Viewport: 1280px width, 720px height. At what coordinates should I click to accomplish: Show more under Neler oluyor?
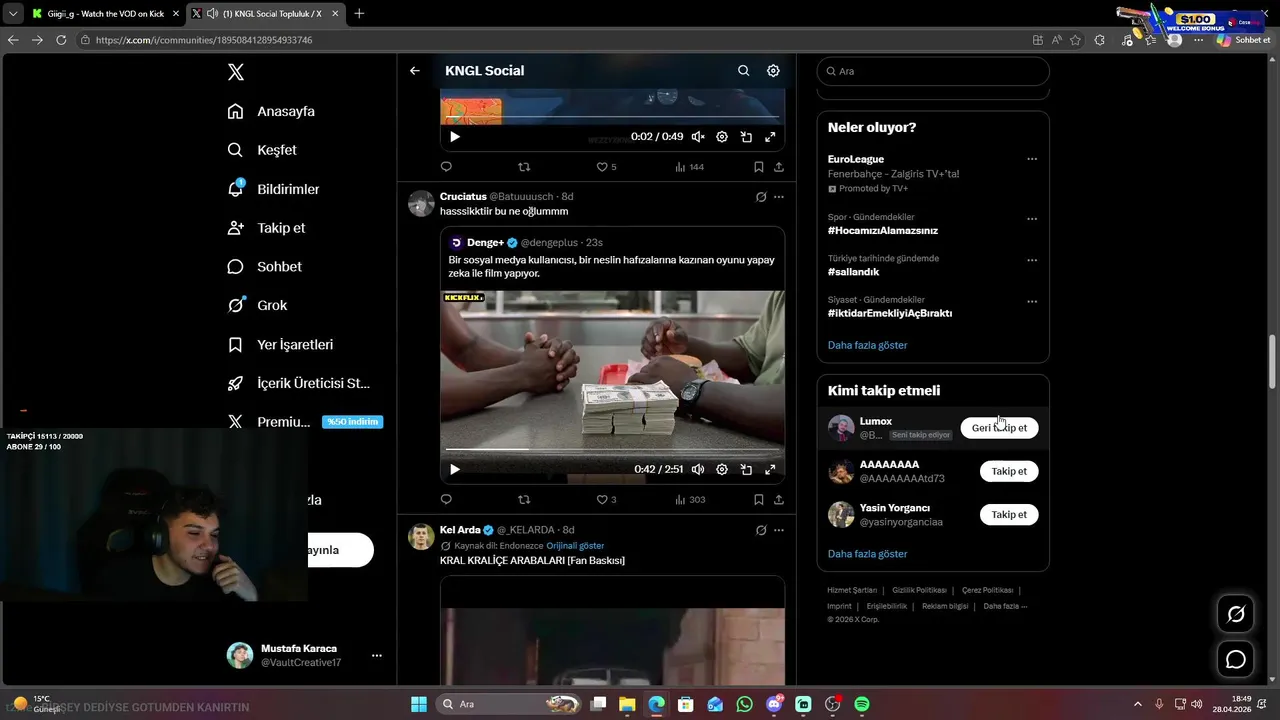pos(867,345)
